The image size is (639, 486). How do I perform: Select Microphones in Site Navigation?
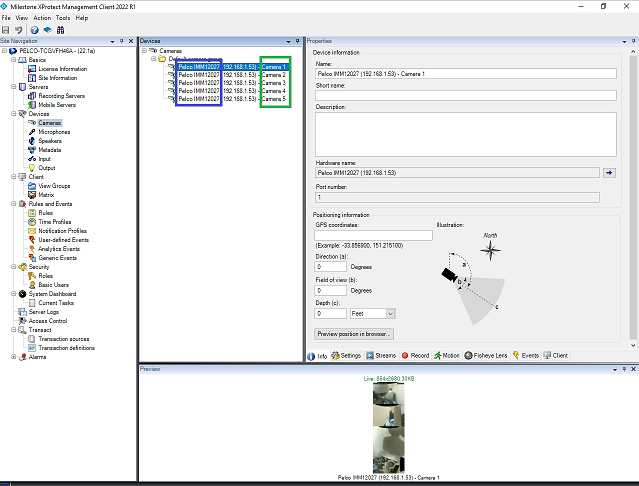[x=54, y=132]
